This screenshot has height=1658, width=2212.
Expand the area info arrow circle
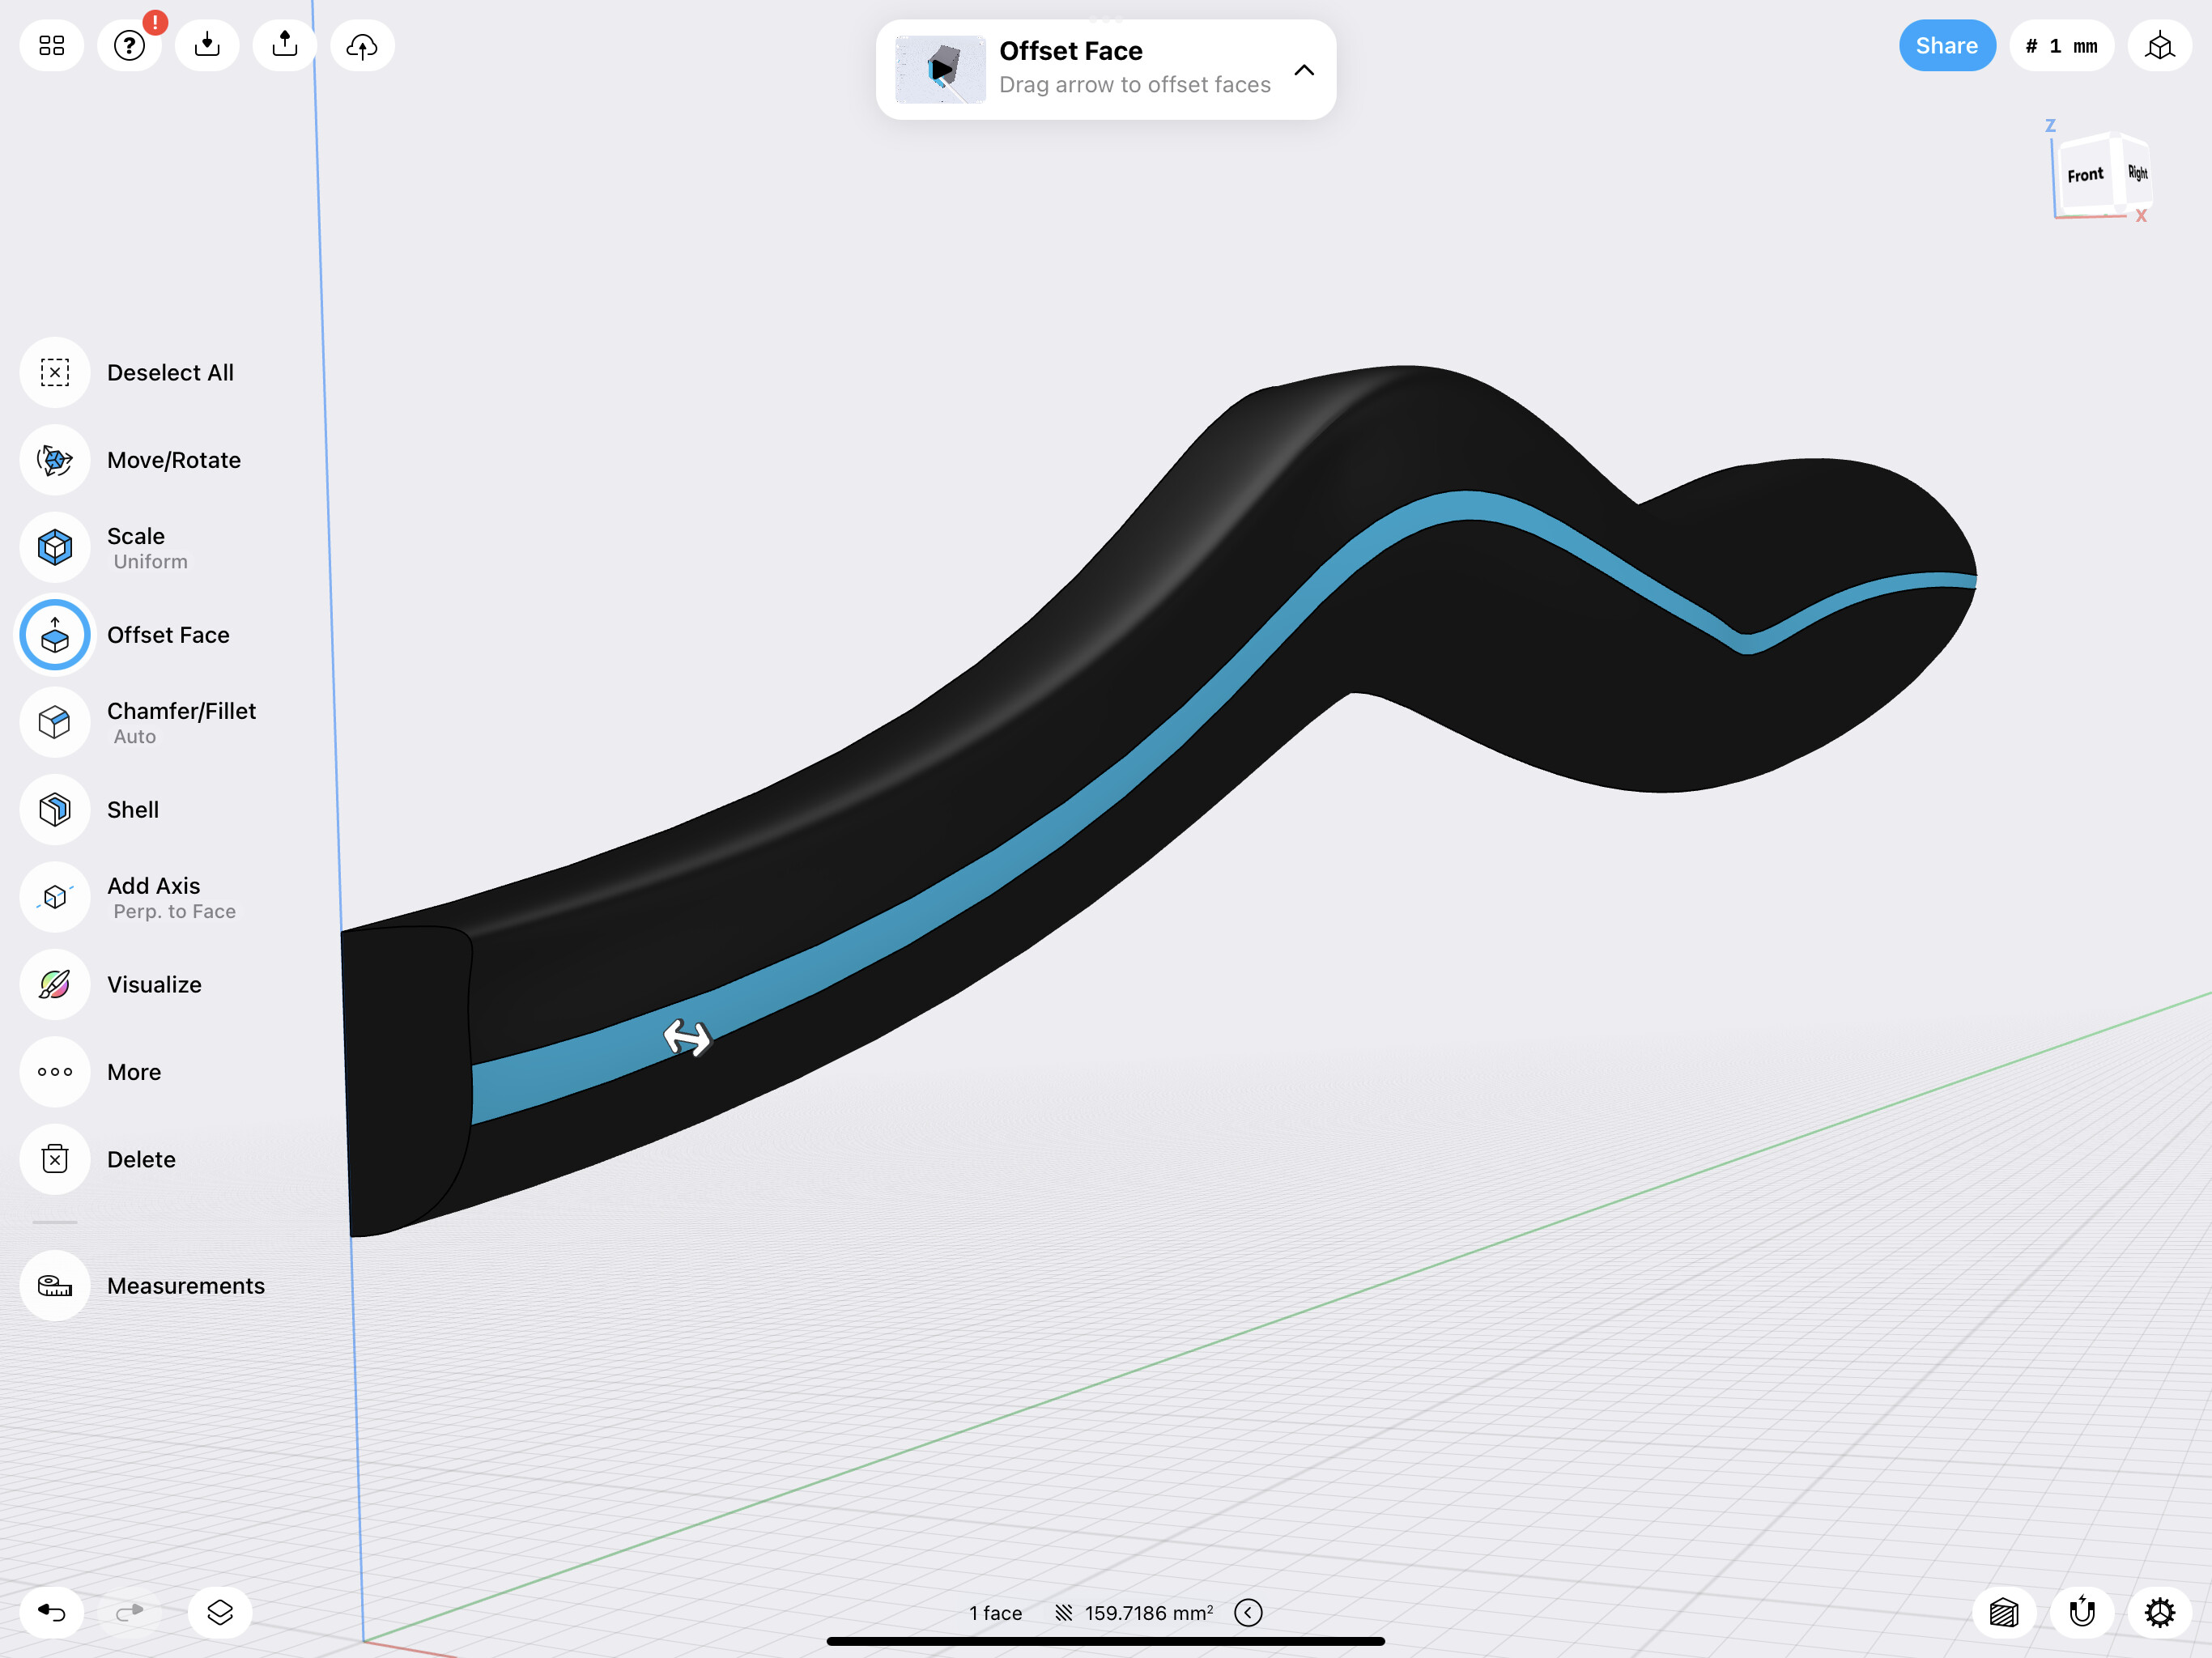tap(1248, 1612)
